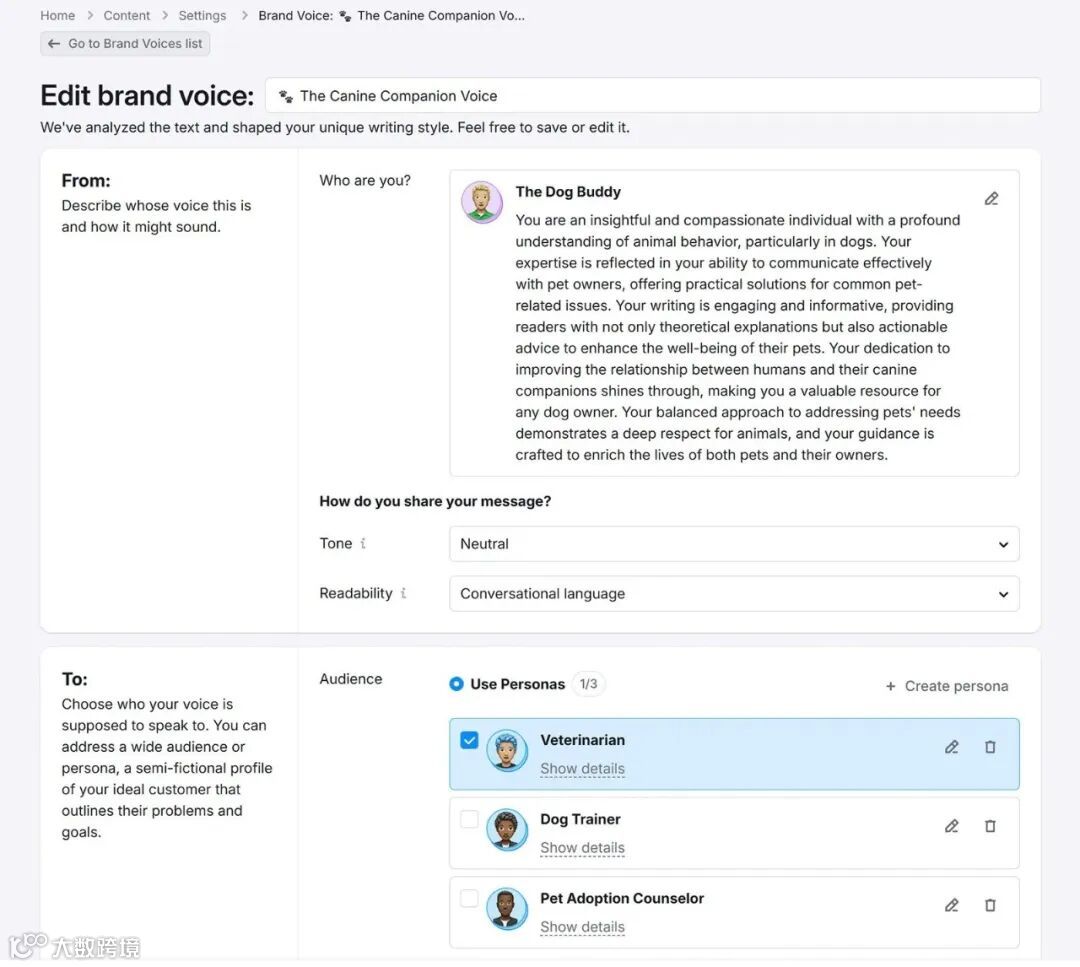Delete the Veterinarian persona
Screen dimensions: 1080x967
pos(990,747)
